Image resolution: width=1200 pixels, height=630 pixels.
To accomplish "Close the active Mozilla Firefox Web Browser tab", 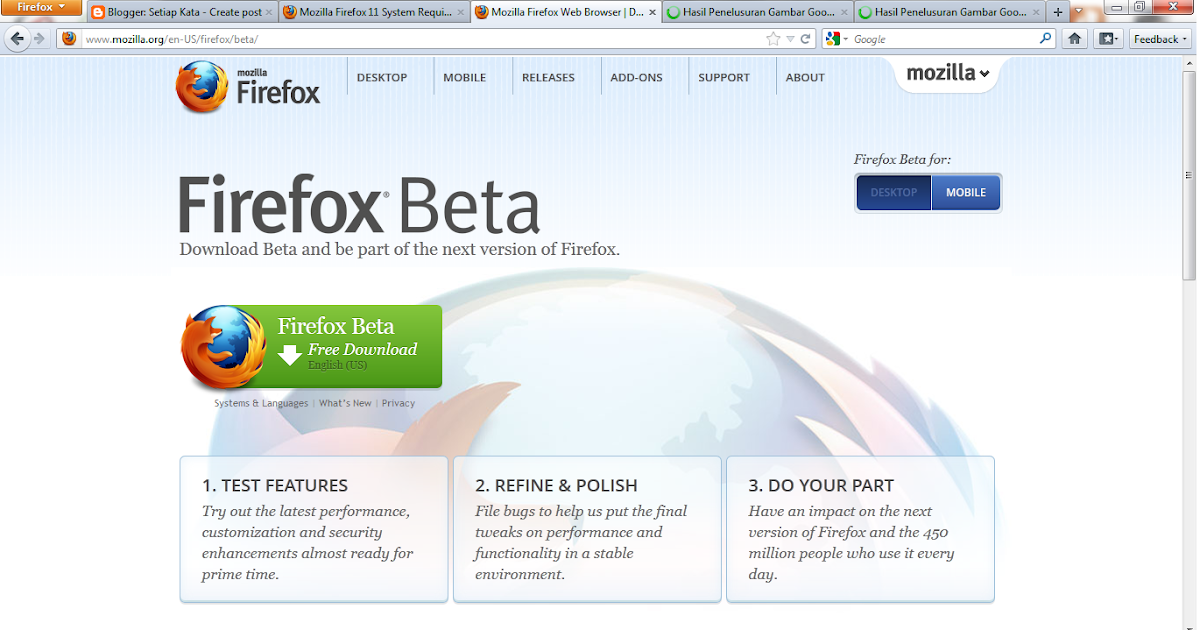I will (x=652, y=12).
